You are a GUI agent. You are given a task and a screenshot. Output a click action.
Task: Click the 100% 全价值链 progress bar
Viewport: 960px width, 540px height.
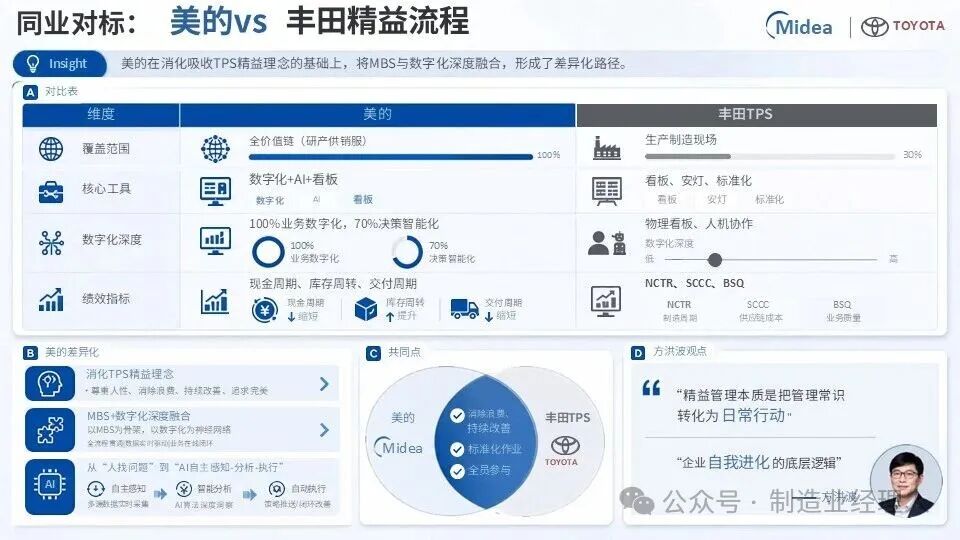(391, 157)
